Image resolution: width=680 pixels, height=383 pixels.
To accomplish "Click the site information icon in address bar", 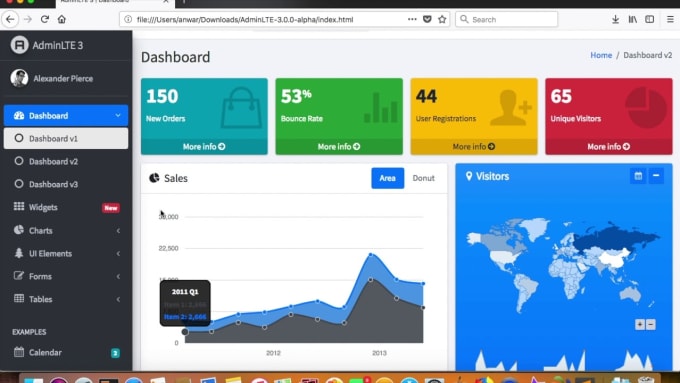I will coord(128,19).
